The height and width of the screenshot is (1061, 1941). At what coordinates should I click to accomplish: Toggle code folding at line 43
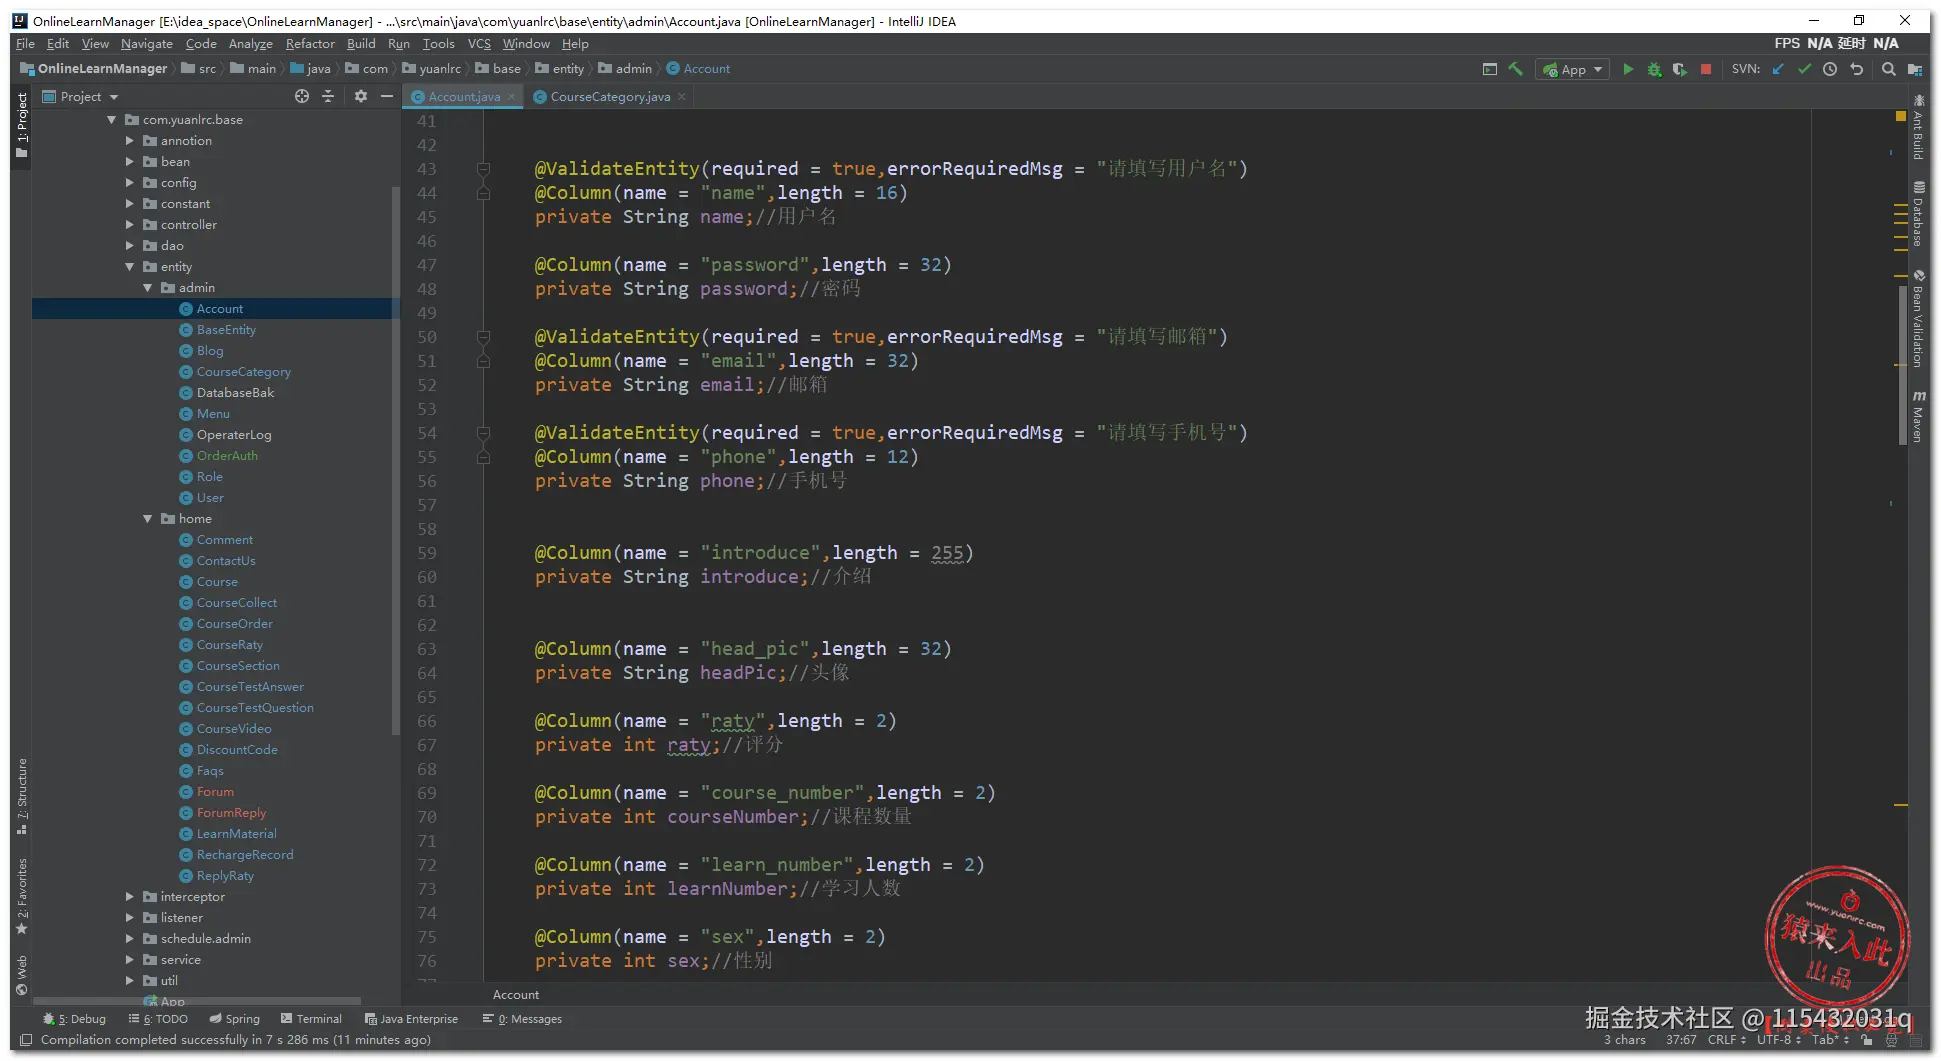point(484,169)
